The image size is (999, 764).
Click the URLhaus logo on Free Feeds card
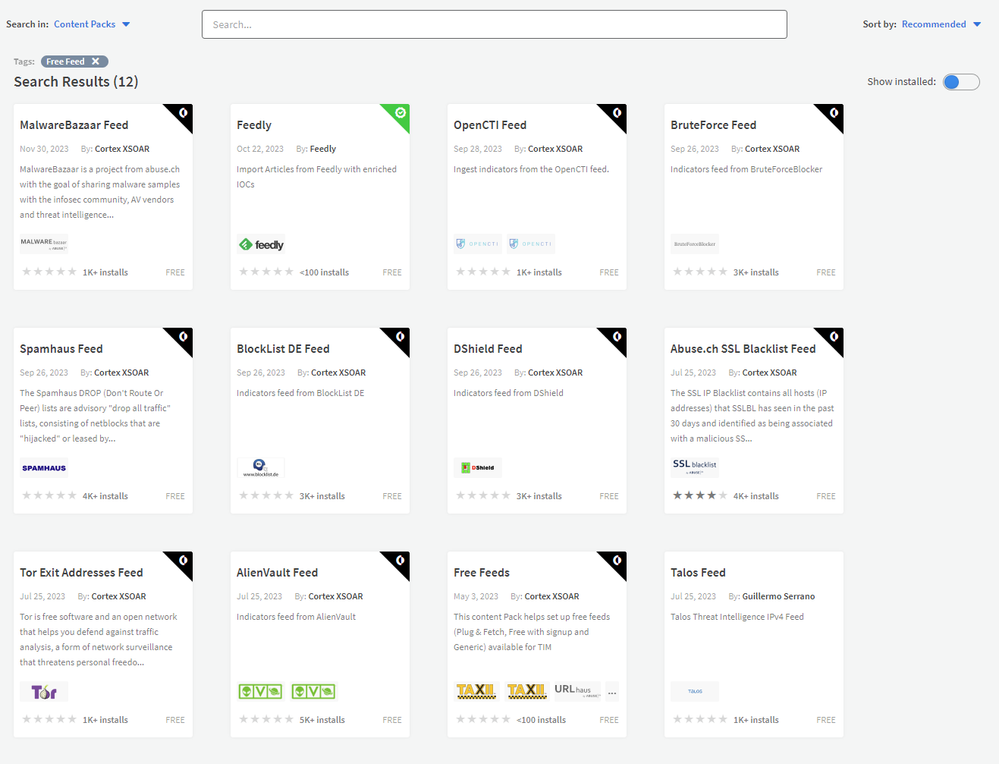tap(577, 691)
